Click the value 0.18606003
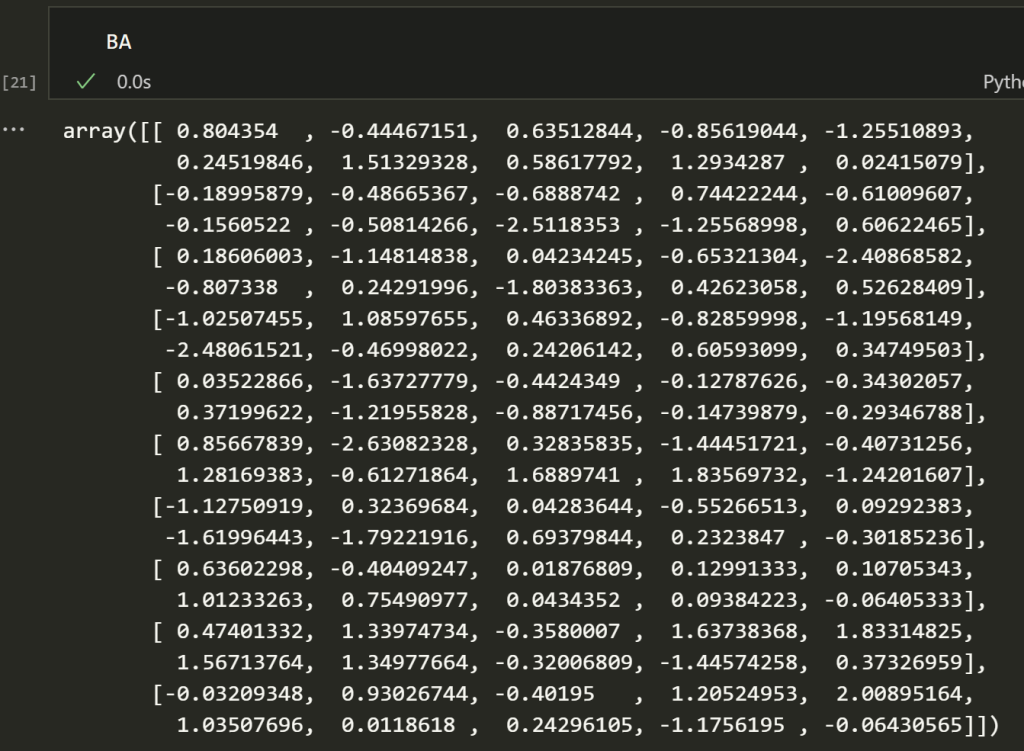 240,257
